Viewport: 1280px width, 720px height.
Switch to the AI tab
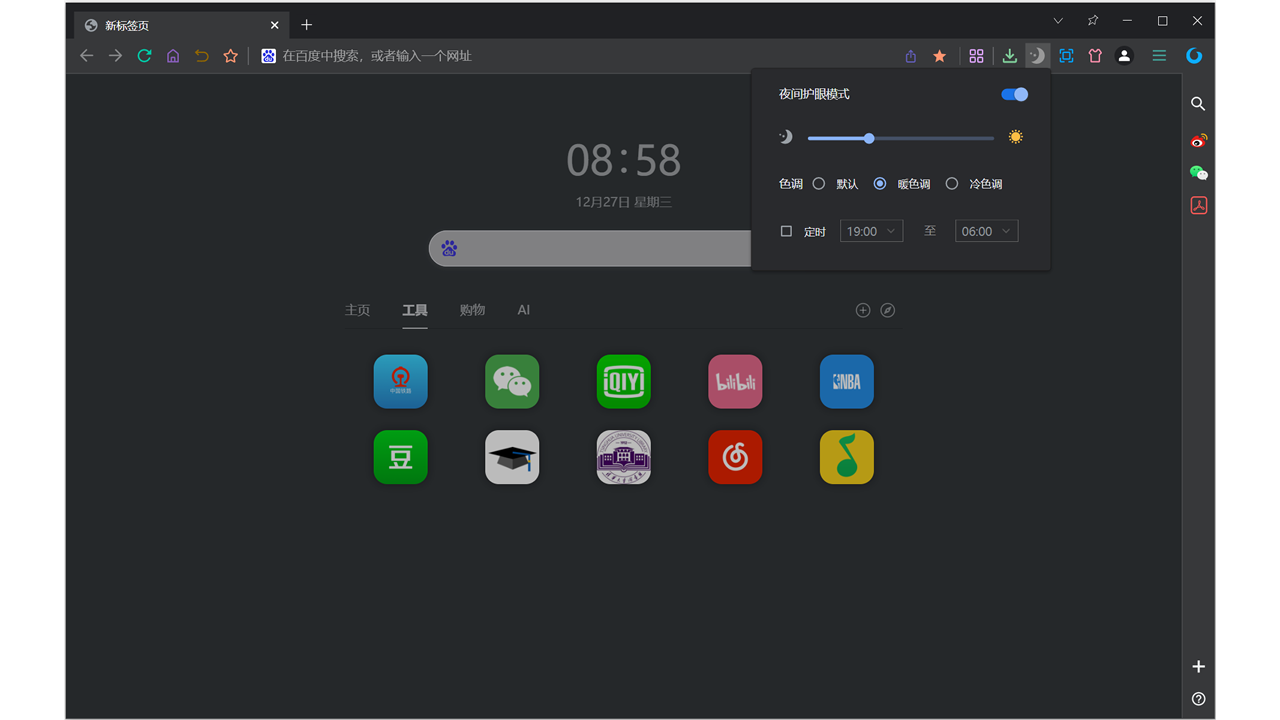[523, 310]
